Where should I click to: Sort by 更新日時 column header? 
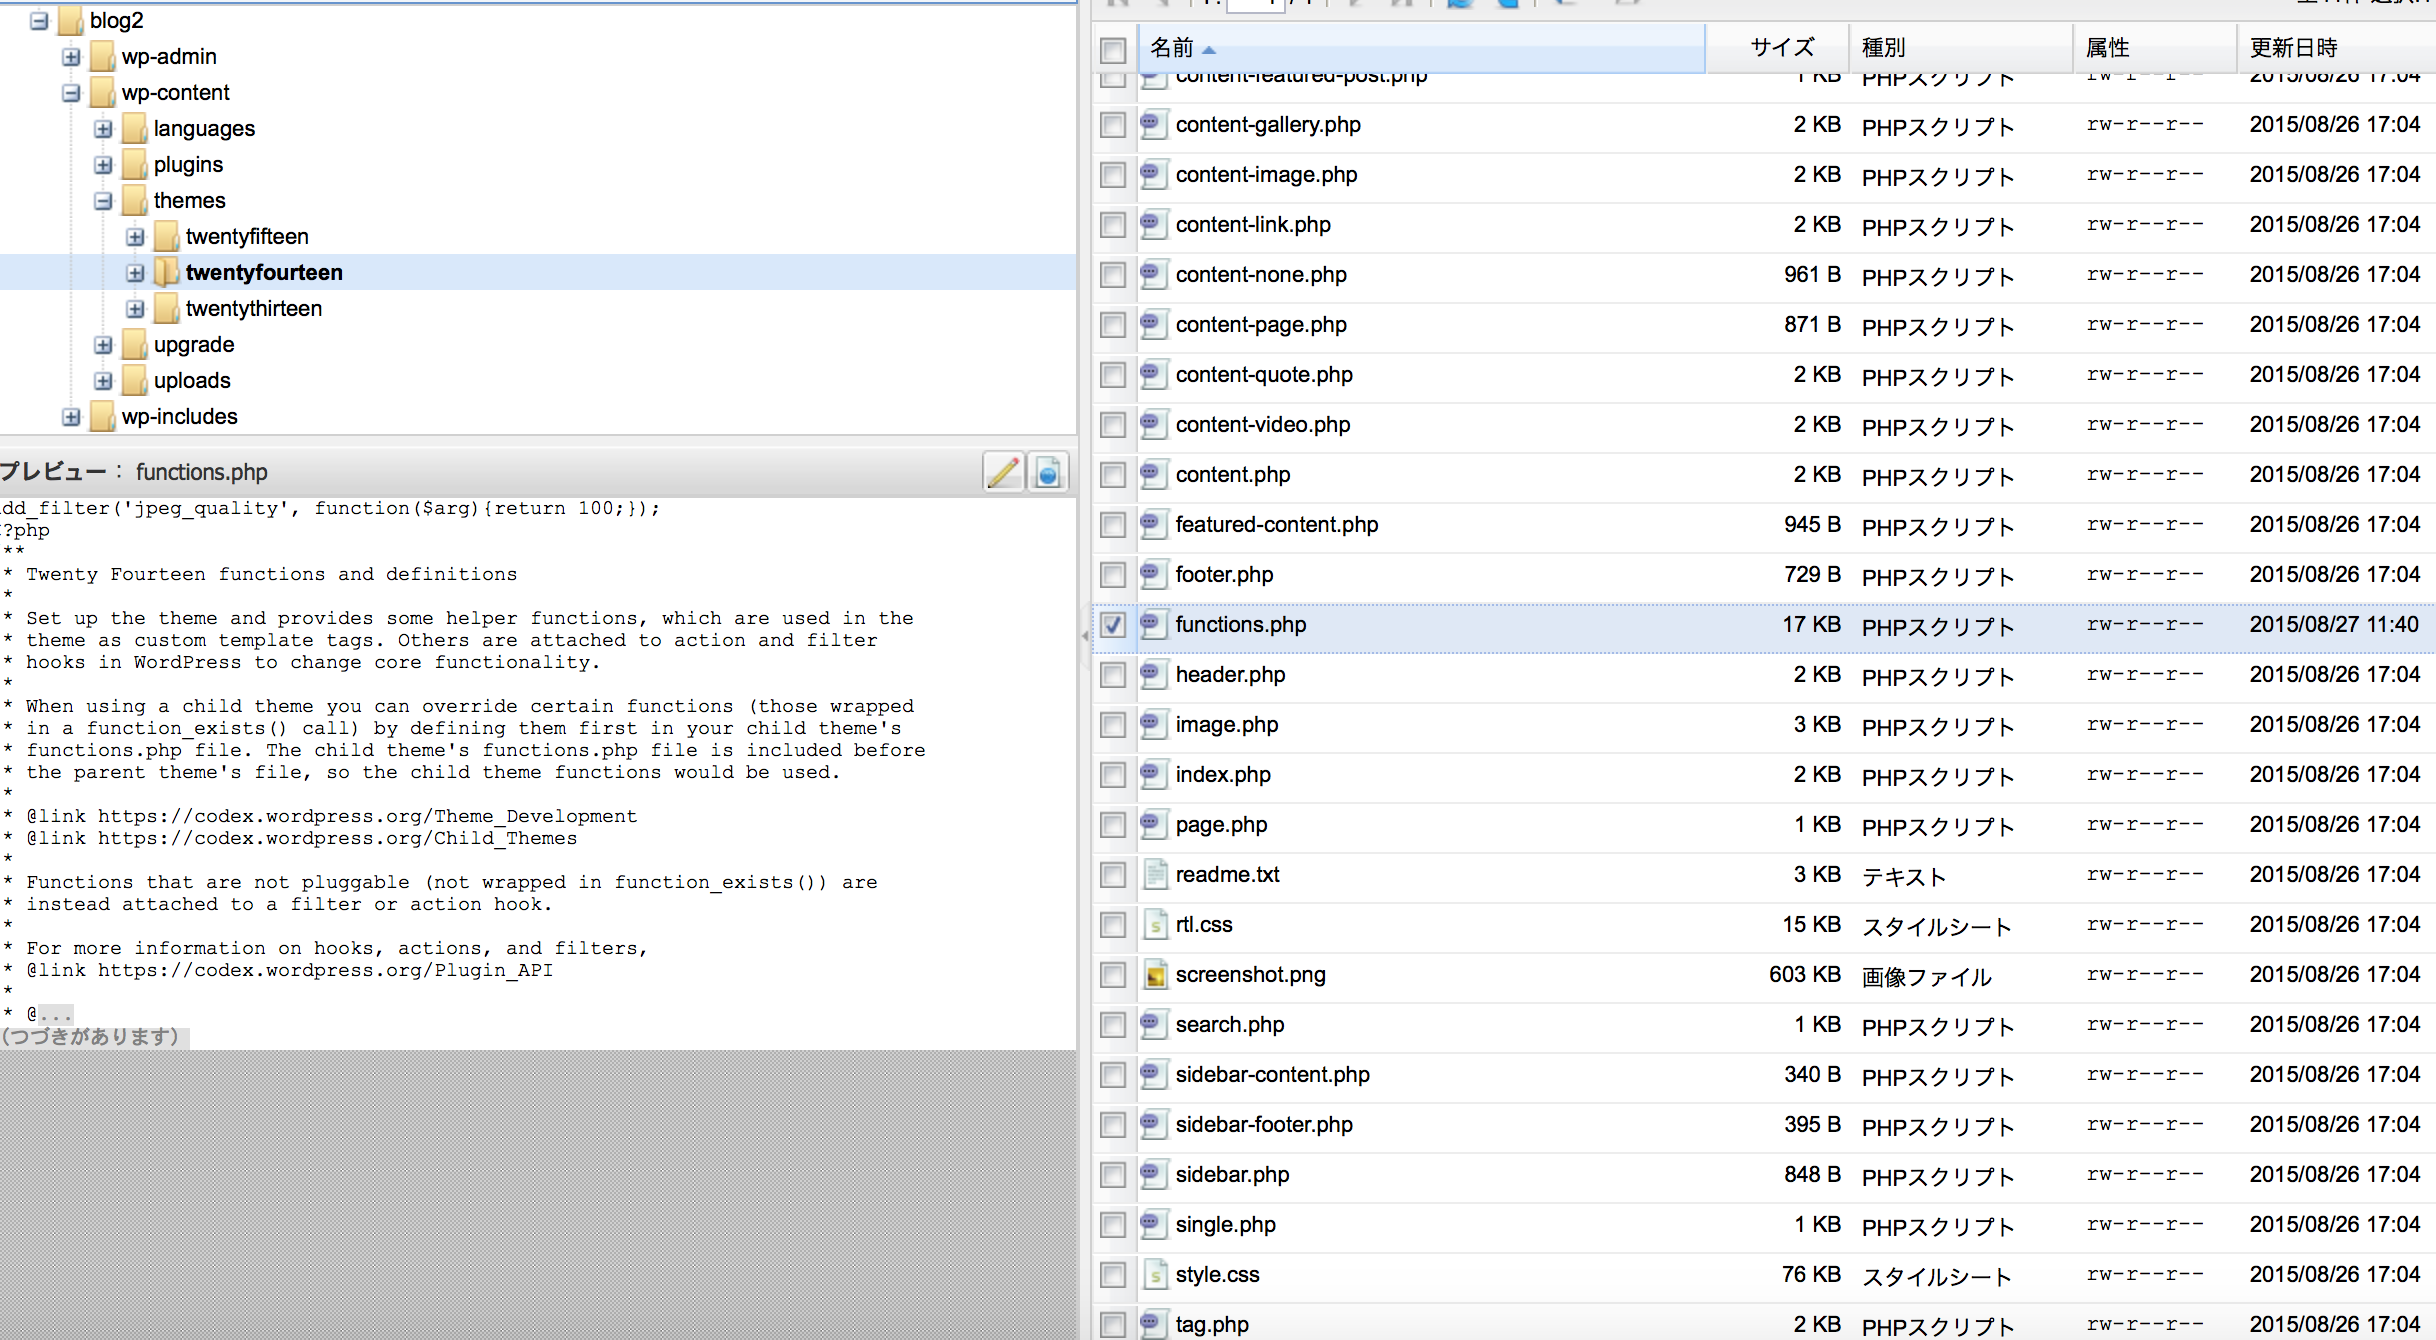tap(2336, 48)
